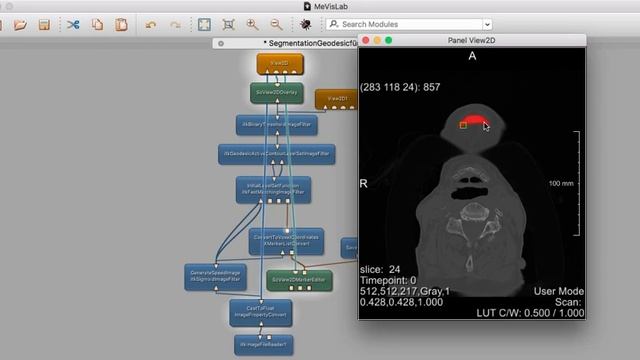Click the "A" anterior orientation label

tap(472, 56)
